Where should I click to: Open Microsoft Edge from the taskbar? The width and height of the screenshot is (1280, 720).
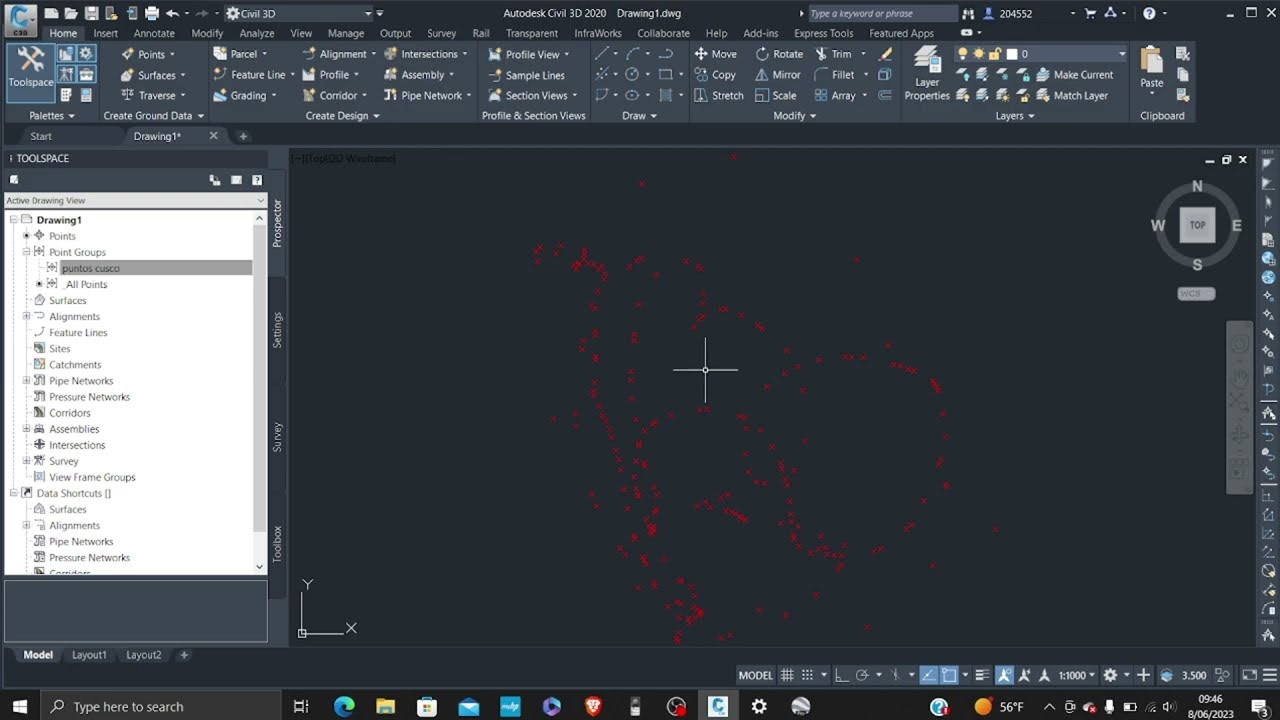[x=344, y=706]
